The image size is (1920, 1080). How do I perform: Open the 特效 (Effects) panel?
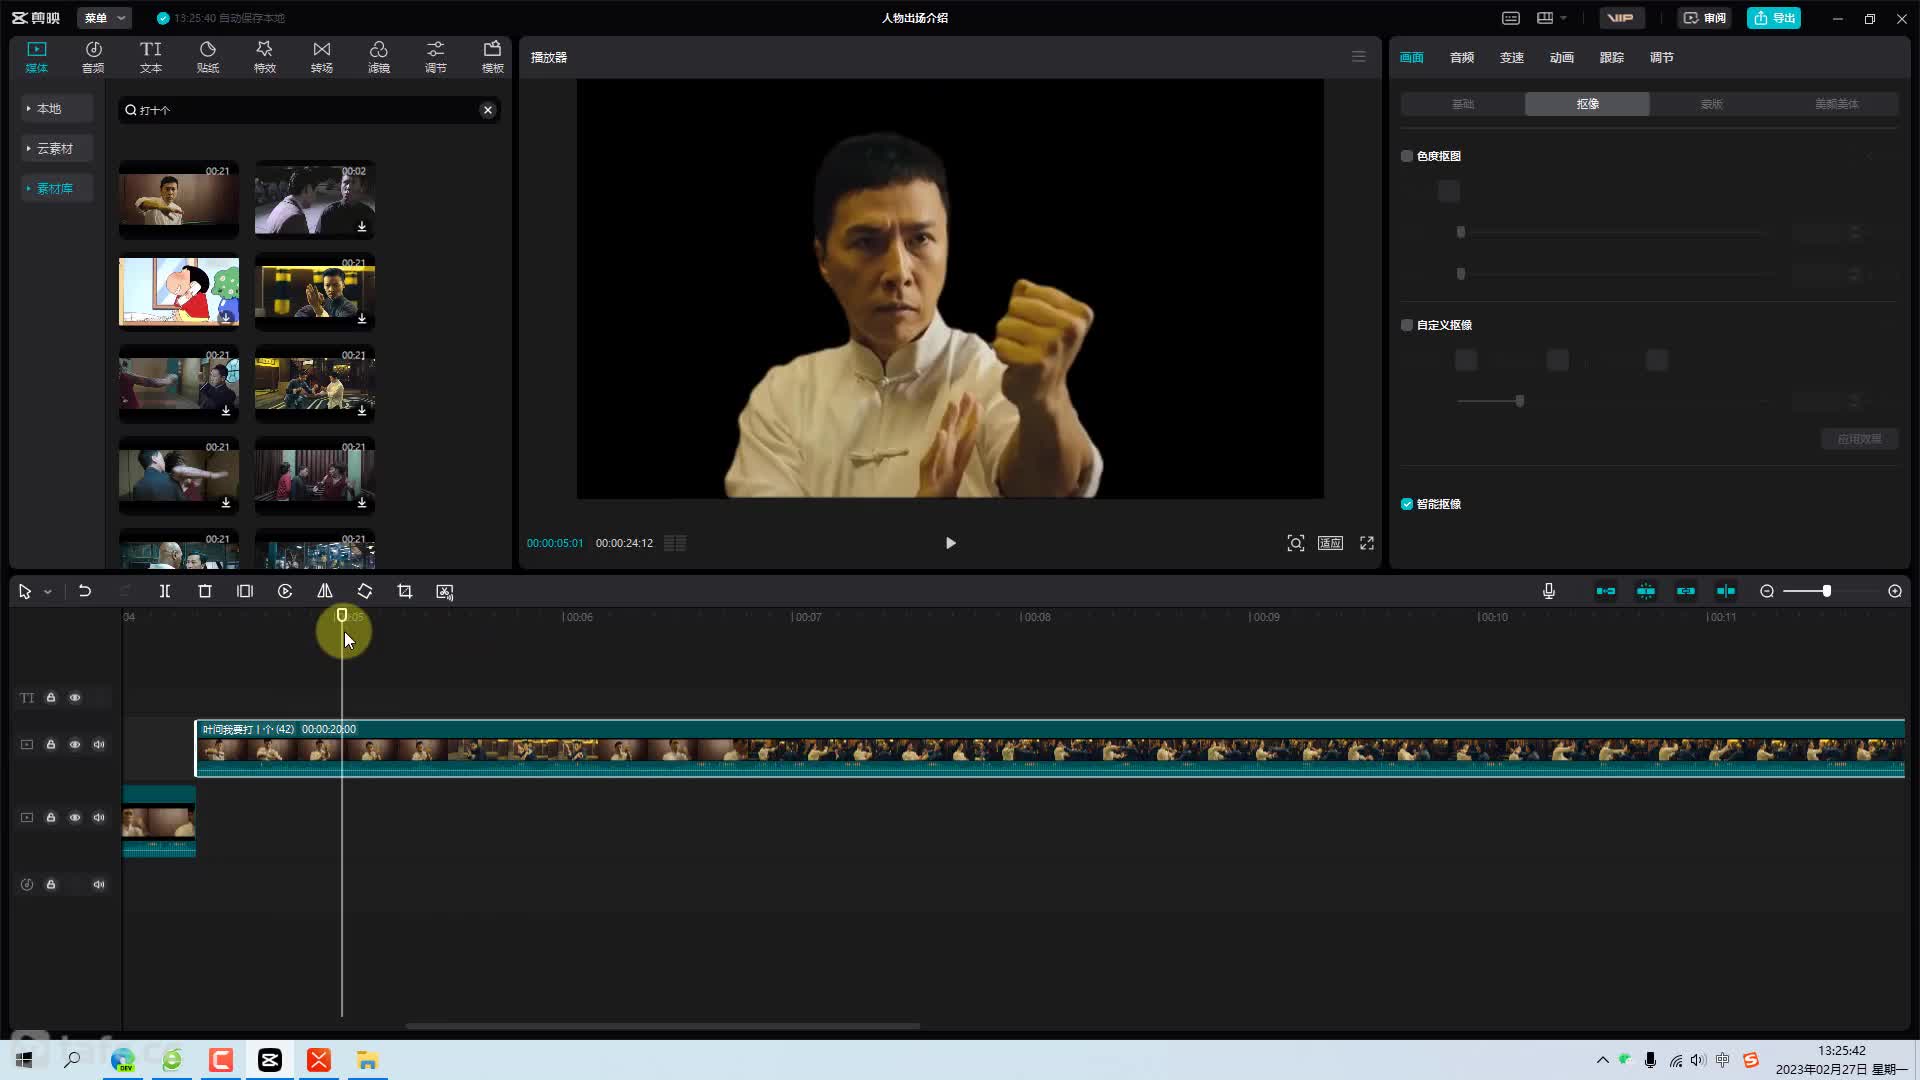coord(264,57)
